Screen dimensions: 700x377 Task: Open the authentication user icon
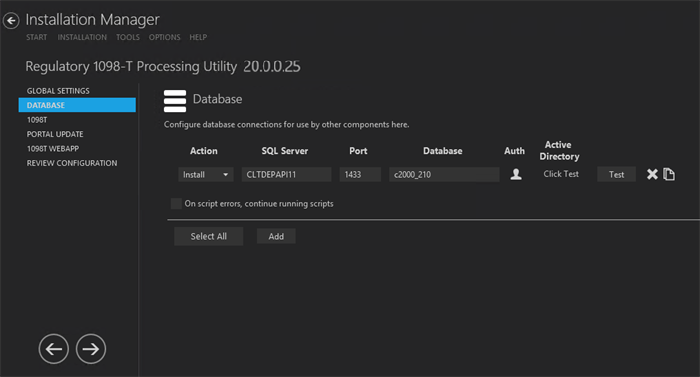pyautogui.click(x=516, y=174)
